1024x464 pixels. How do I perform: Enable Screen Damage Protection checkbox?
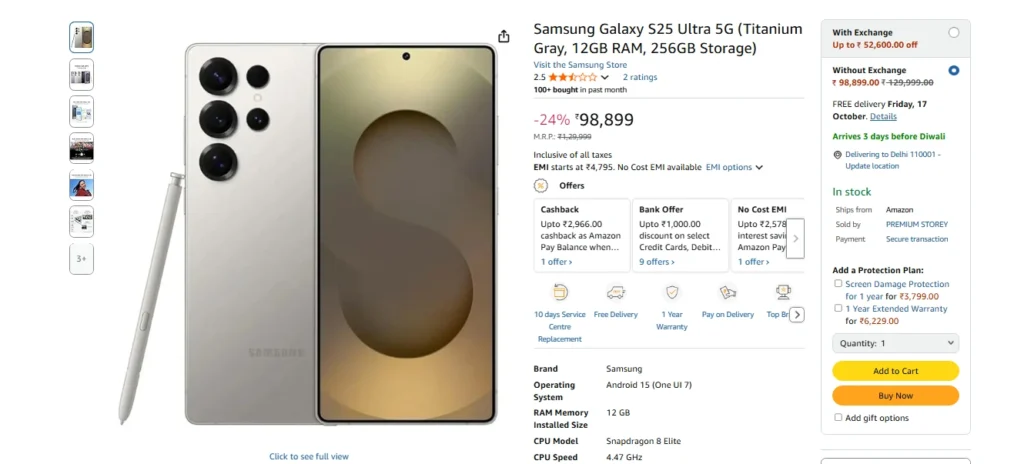pyautogui.click(x=838, y=284)
